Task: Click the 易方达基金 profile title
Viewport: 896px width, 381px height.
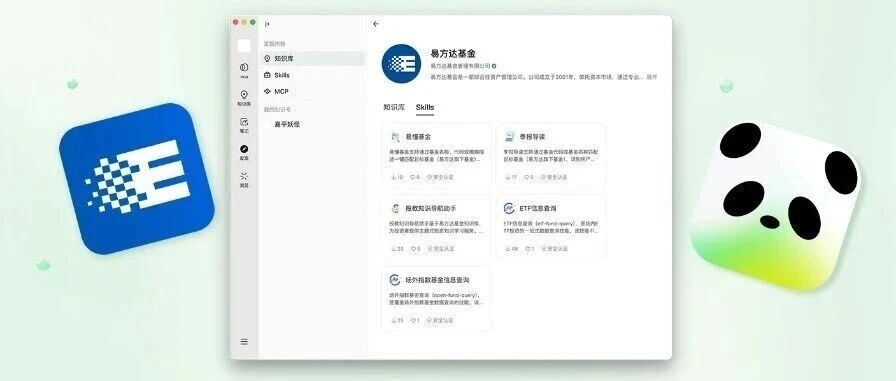Action: coord(453,54)
